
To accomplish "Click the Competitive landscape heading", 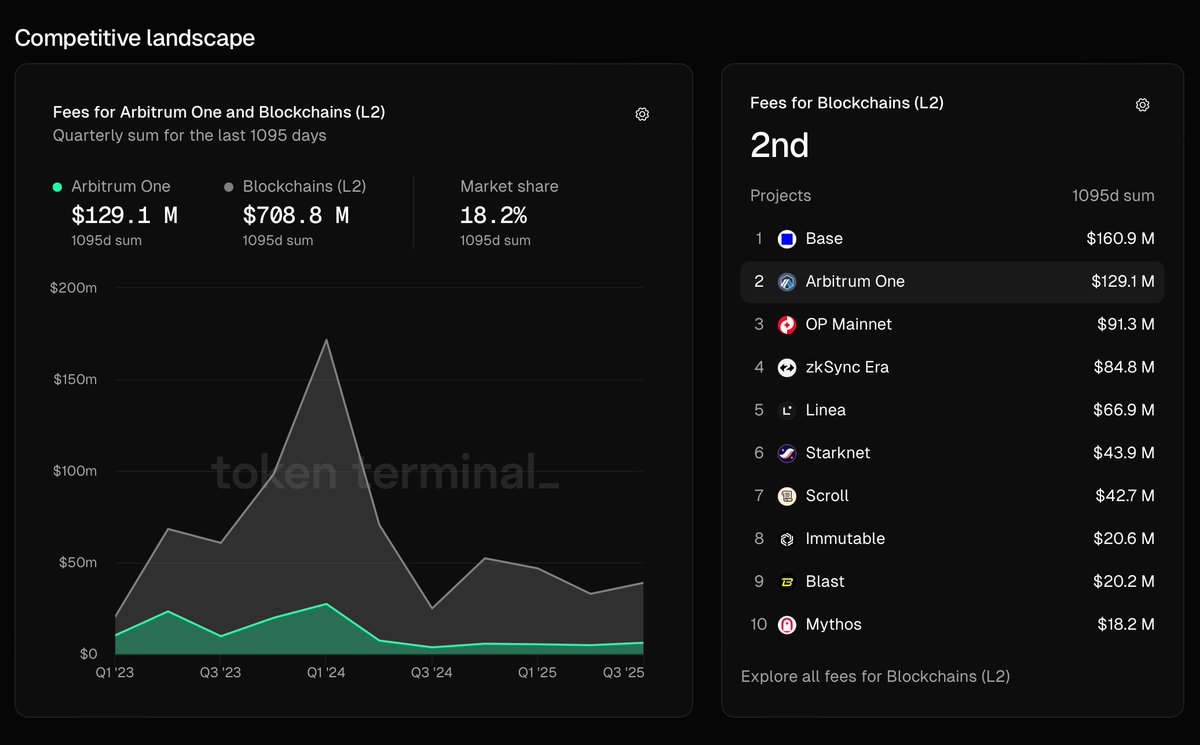I will [x=135, y=38].
